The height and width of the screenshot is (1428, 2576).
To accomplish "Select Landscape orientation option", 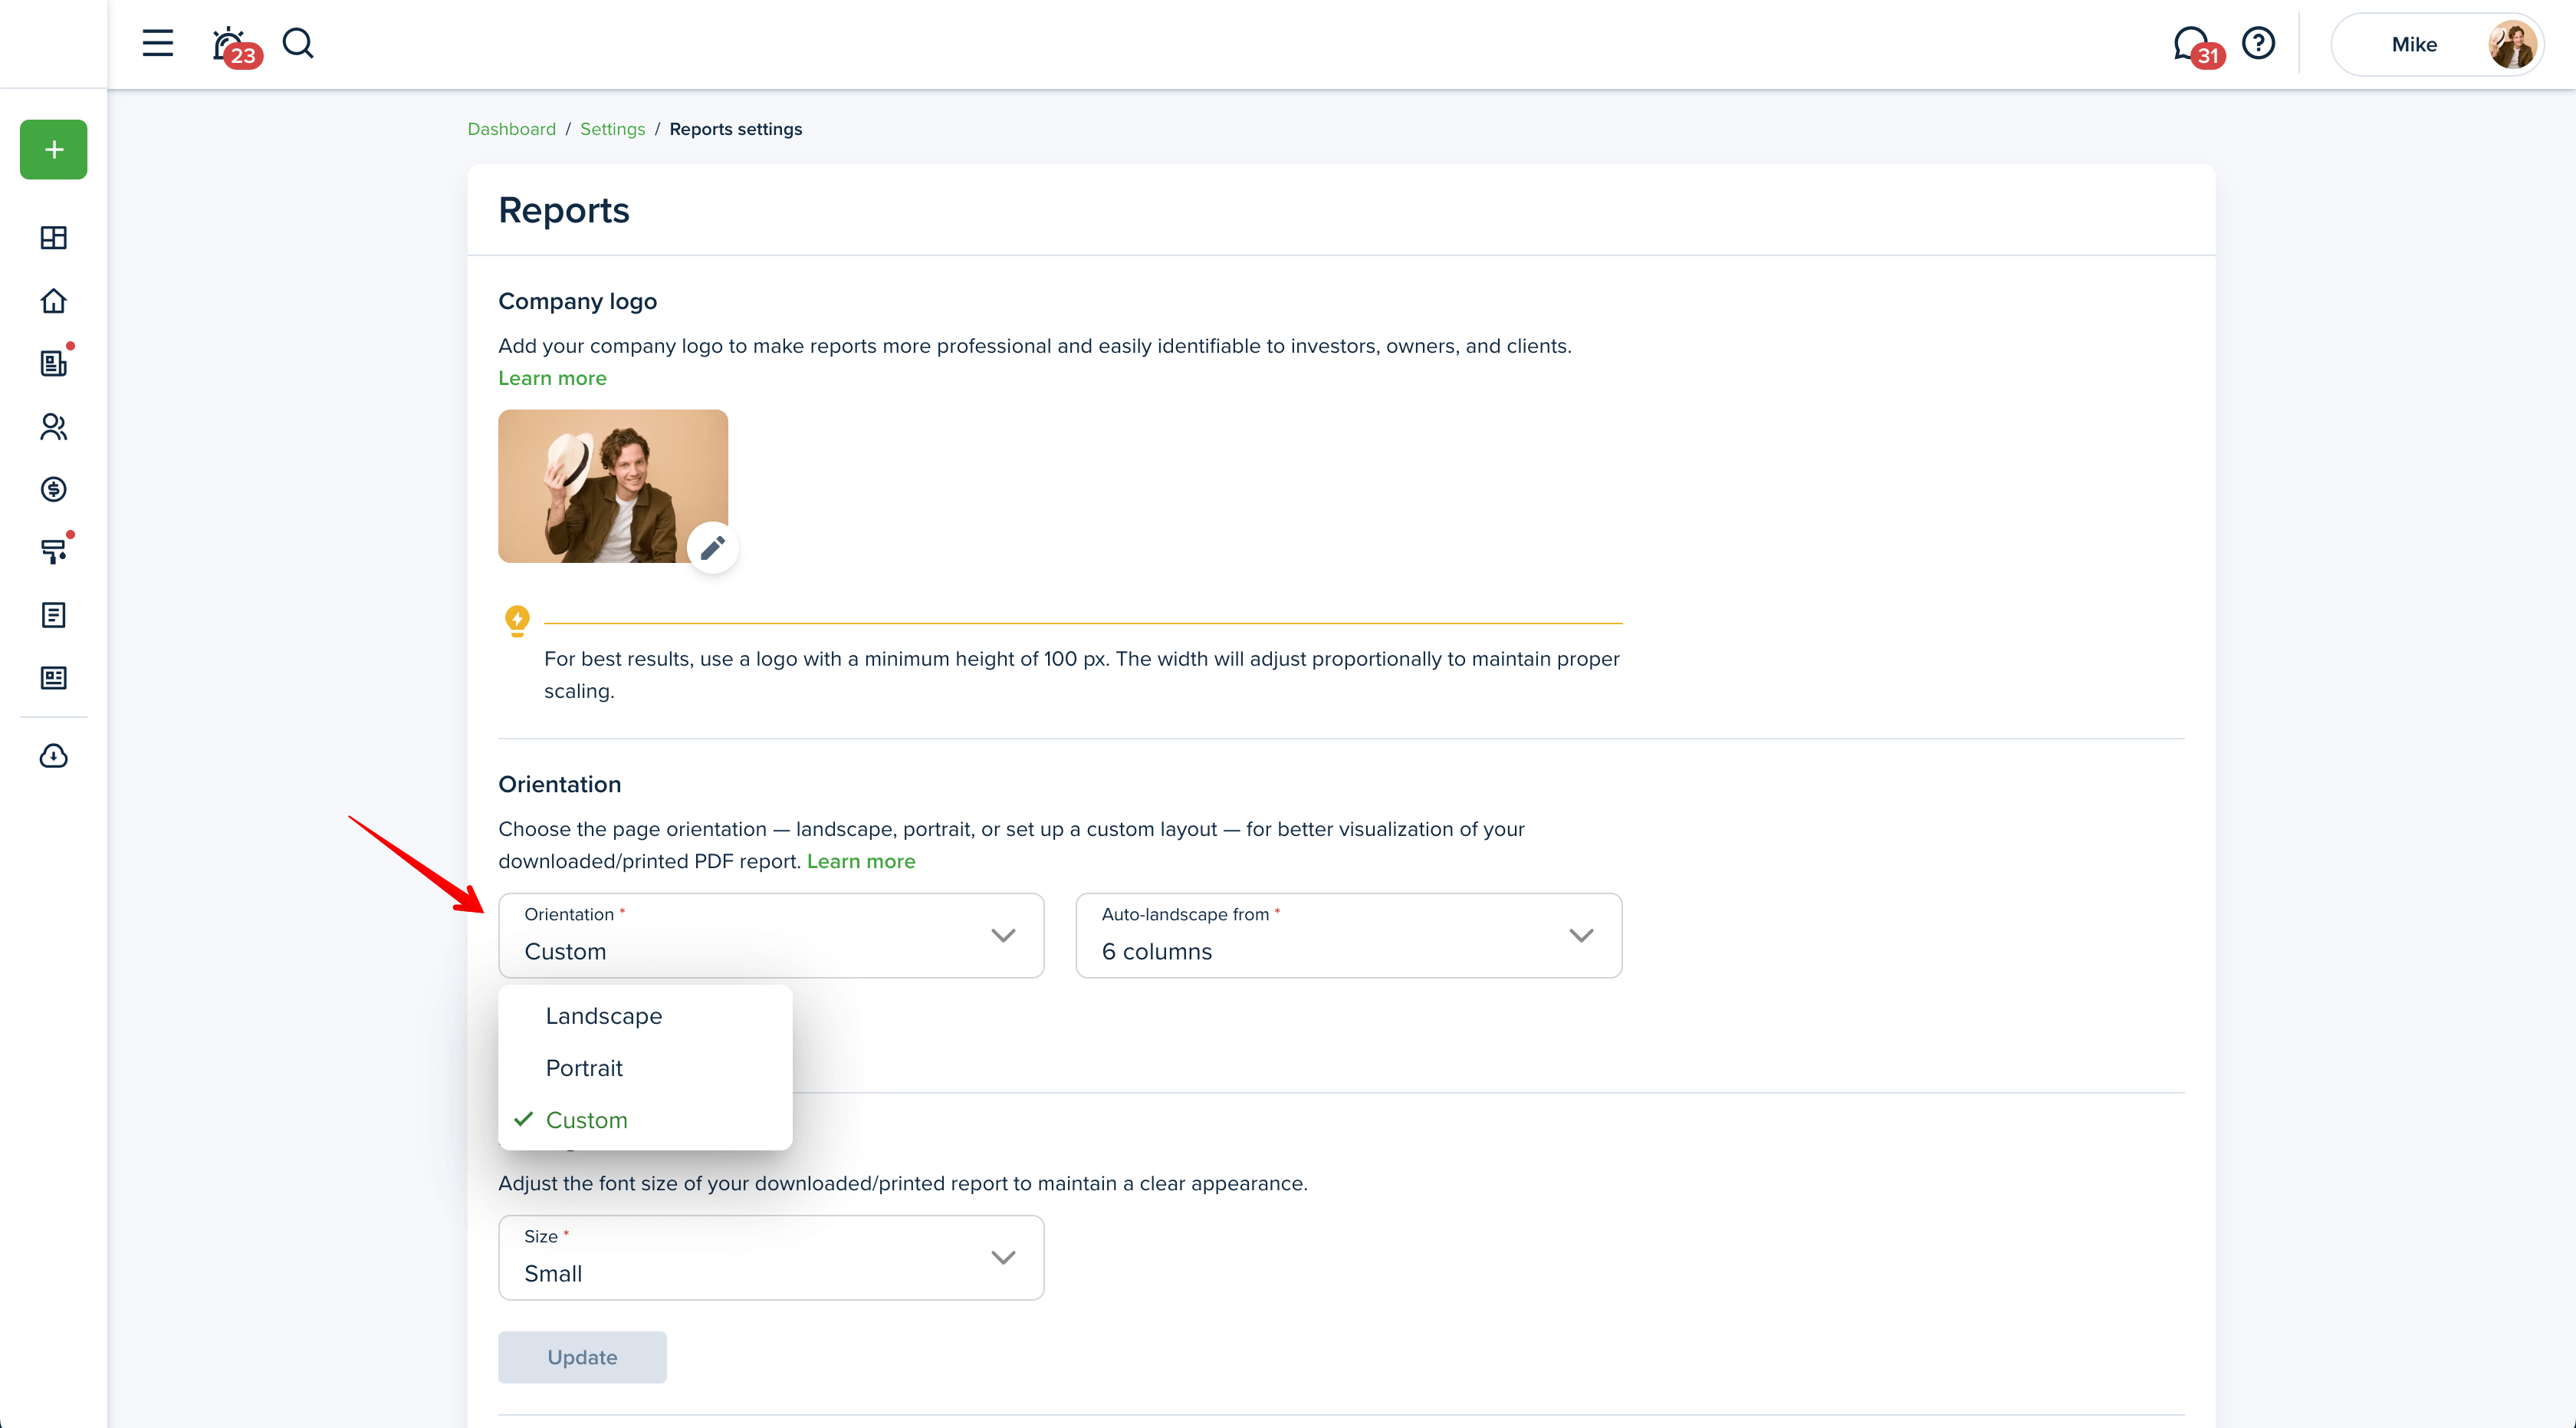I will click(603, 1016).
